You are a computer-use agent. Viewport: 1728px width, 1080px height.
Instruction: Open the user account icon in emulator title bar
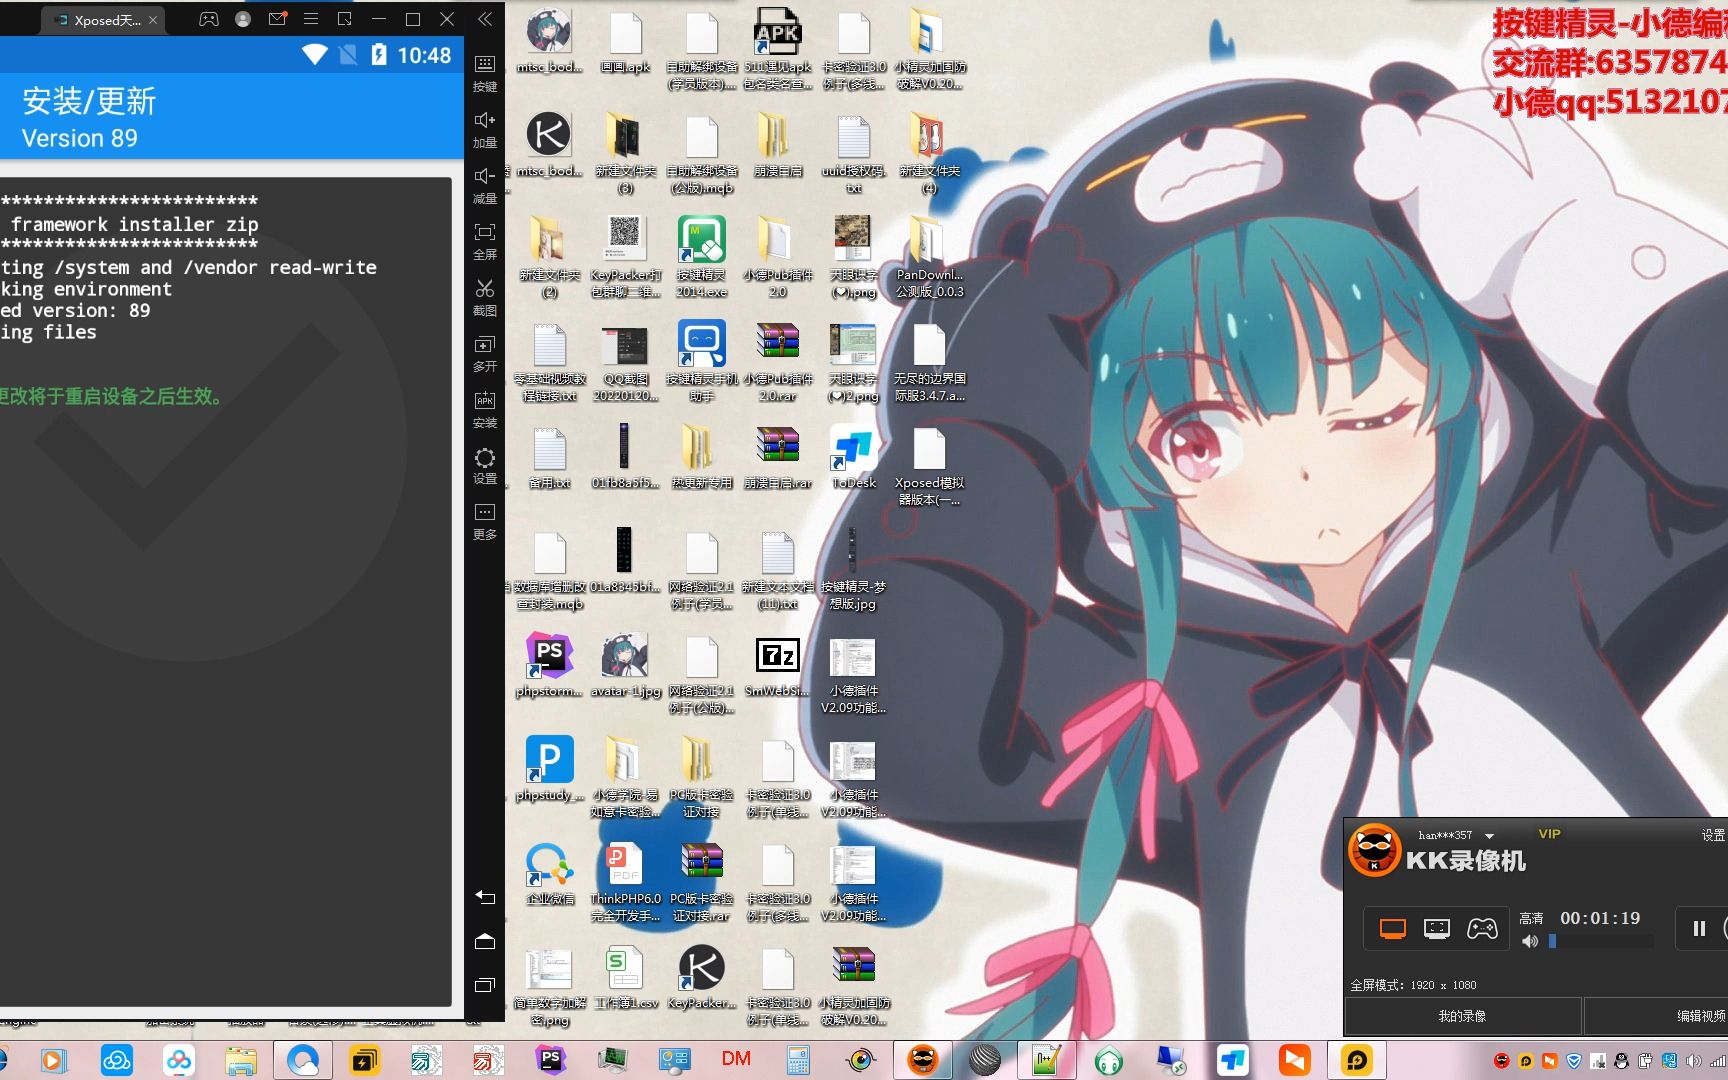tap(243, 19)
